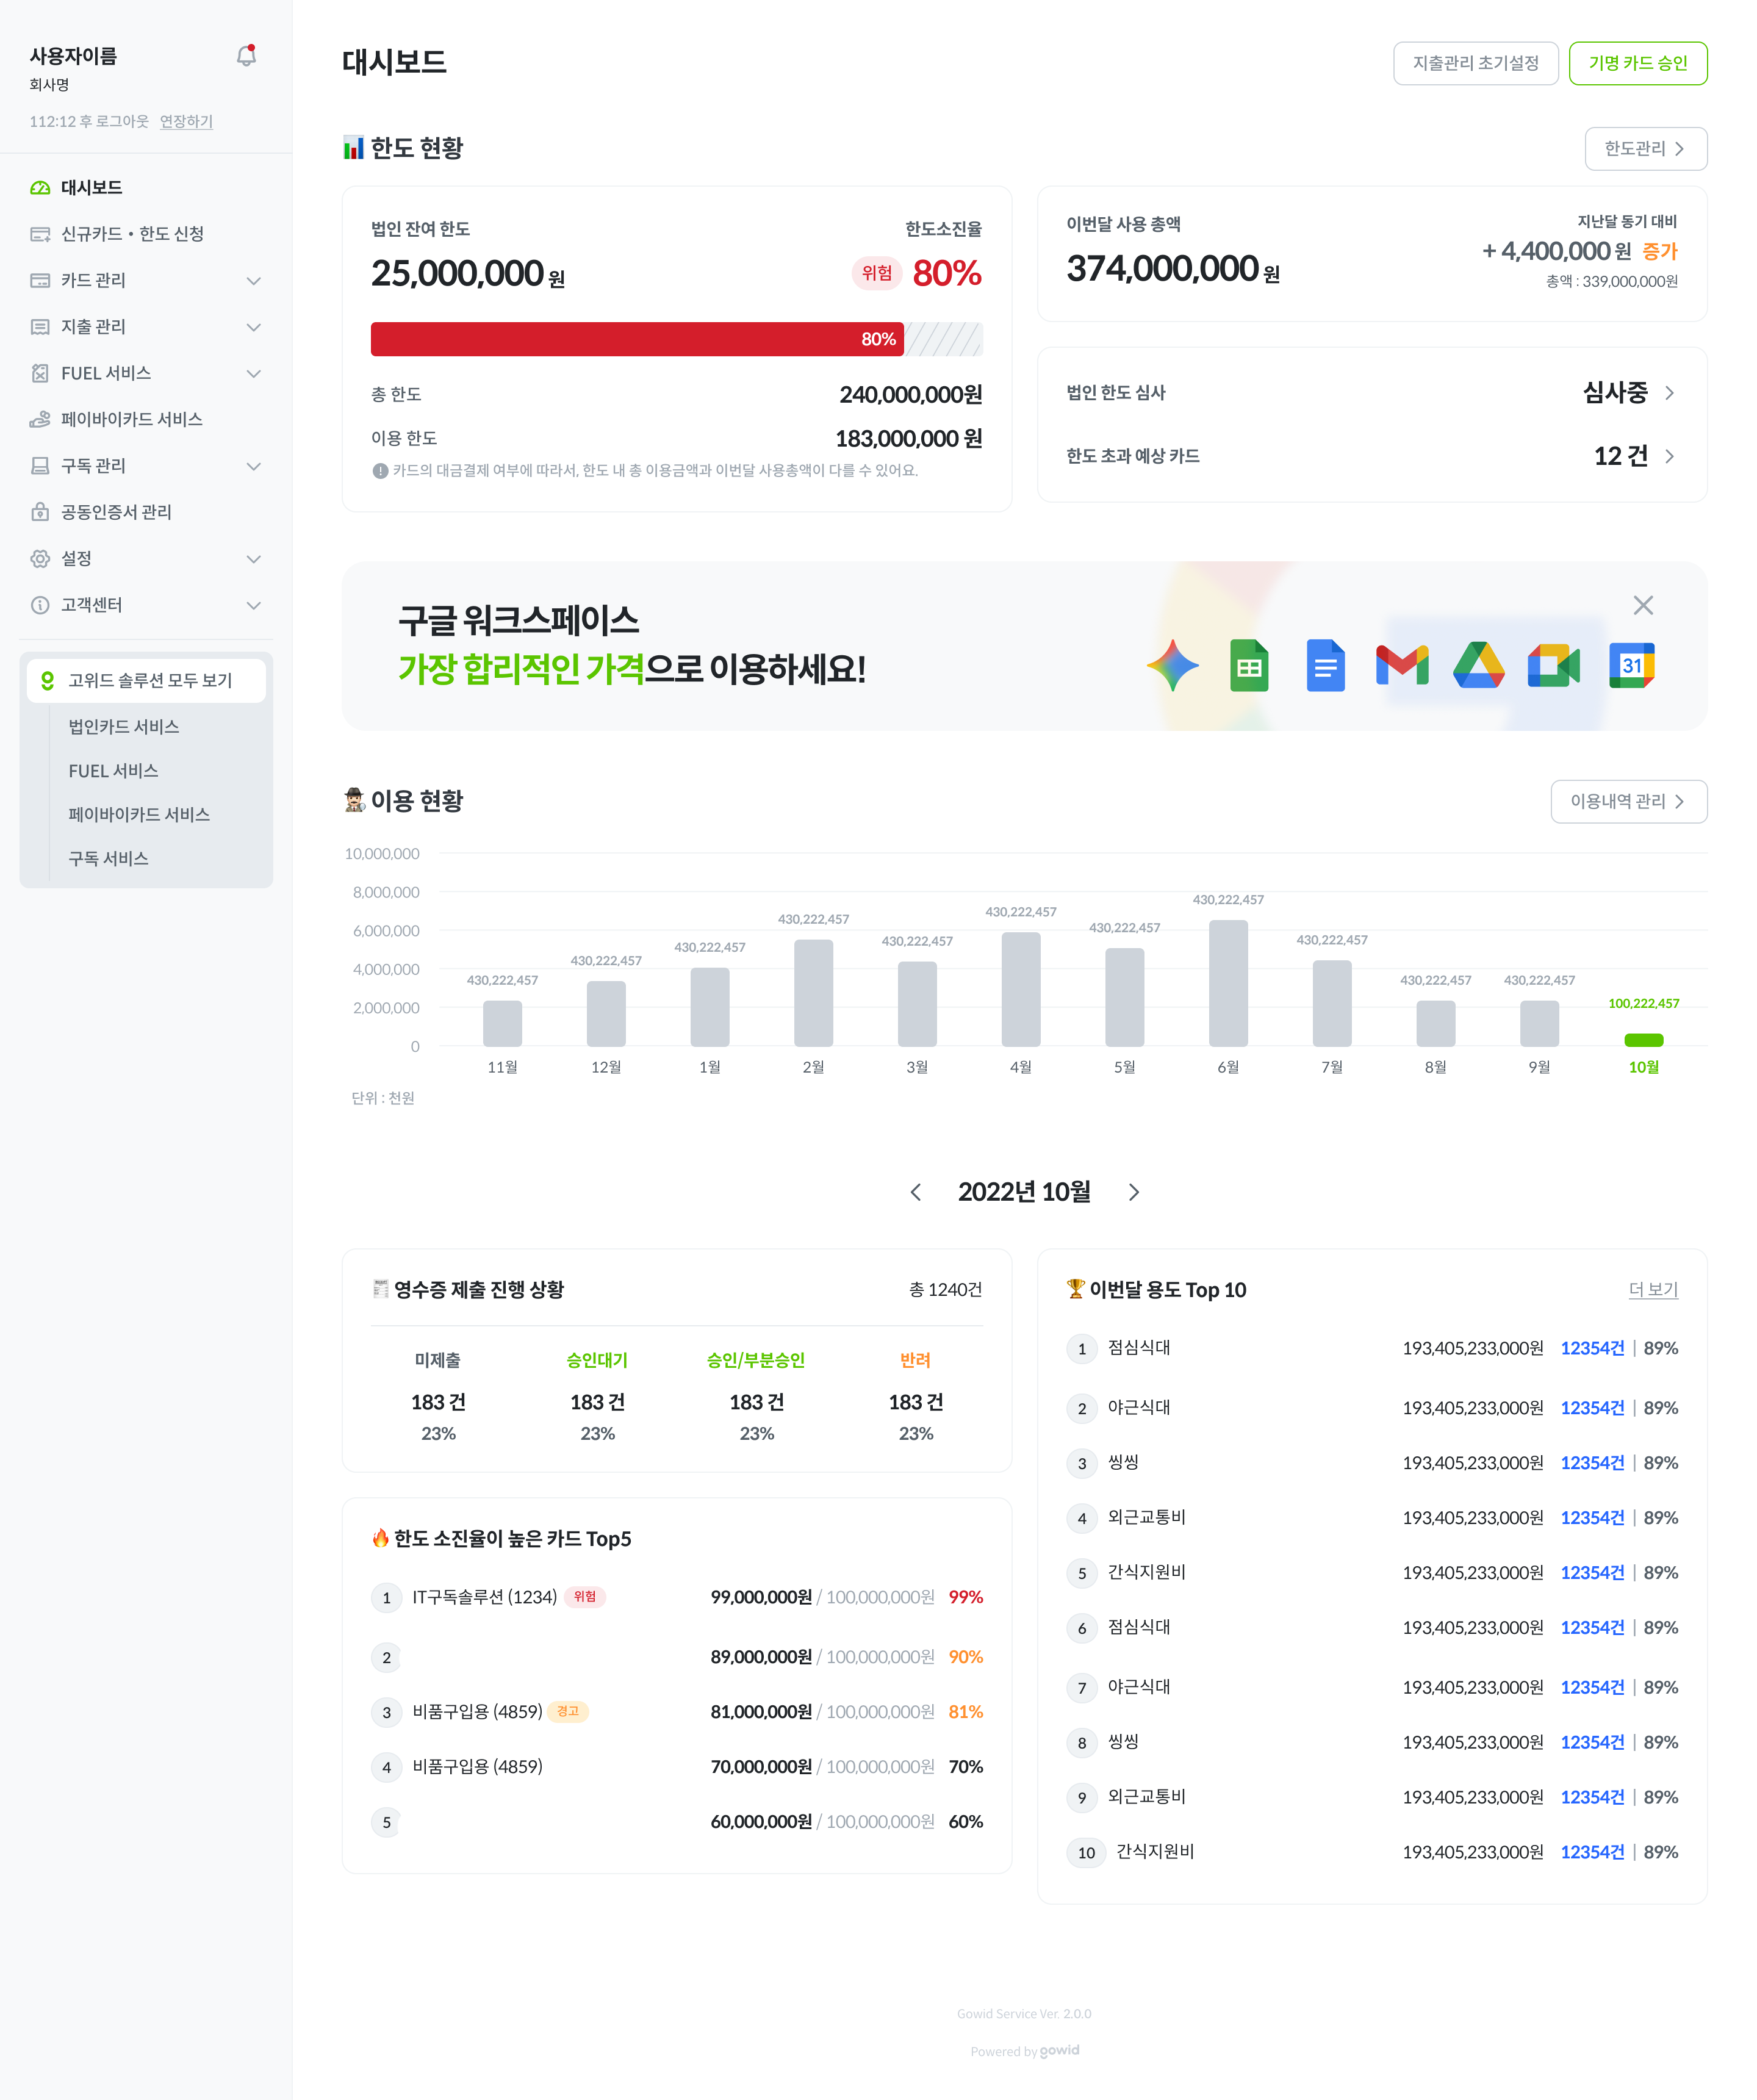Expand the 설정 menu chevron

click(x=253, y=559)
